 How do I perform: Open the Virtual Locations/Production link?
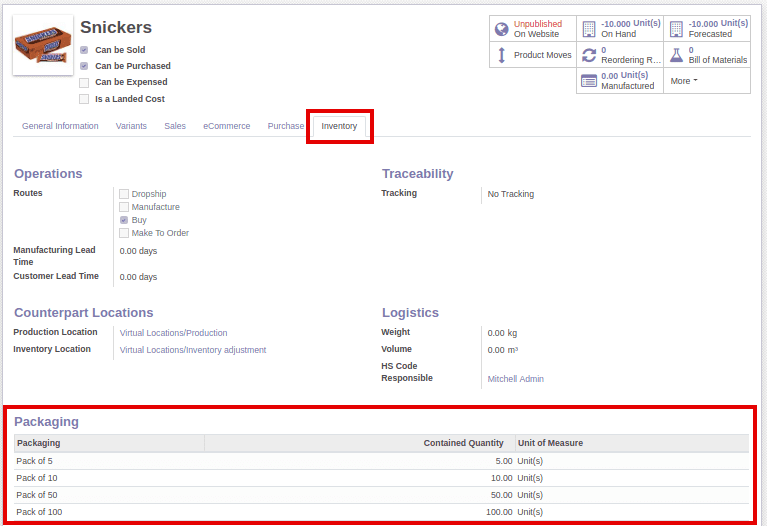pyautogui.click(x=173, y=333)
